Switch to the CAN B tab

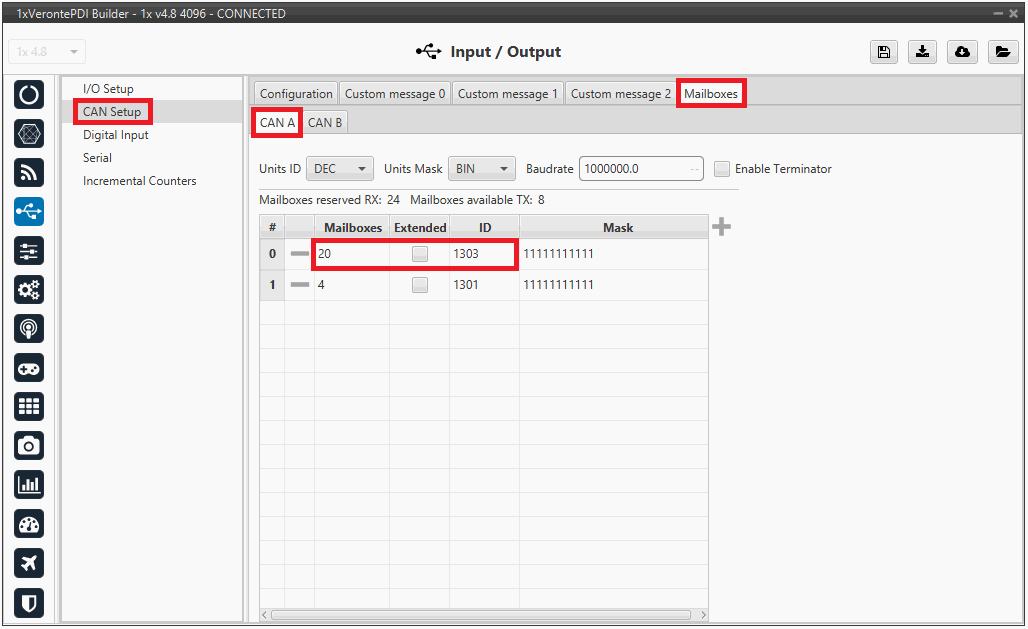coord(325,123)
